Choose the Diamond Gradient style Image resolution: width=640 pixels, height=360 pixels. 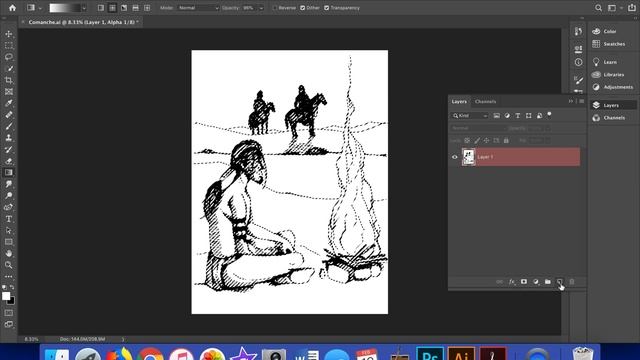pyautogui.click(x=147, y=8)
